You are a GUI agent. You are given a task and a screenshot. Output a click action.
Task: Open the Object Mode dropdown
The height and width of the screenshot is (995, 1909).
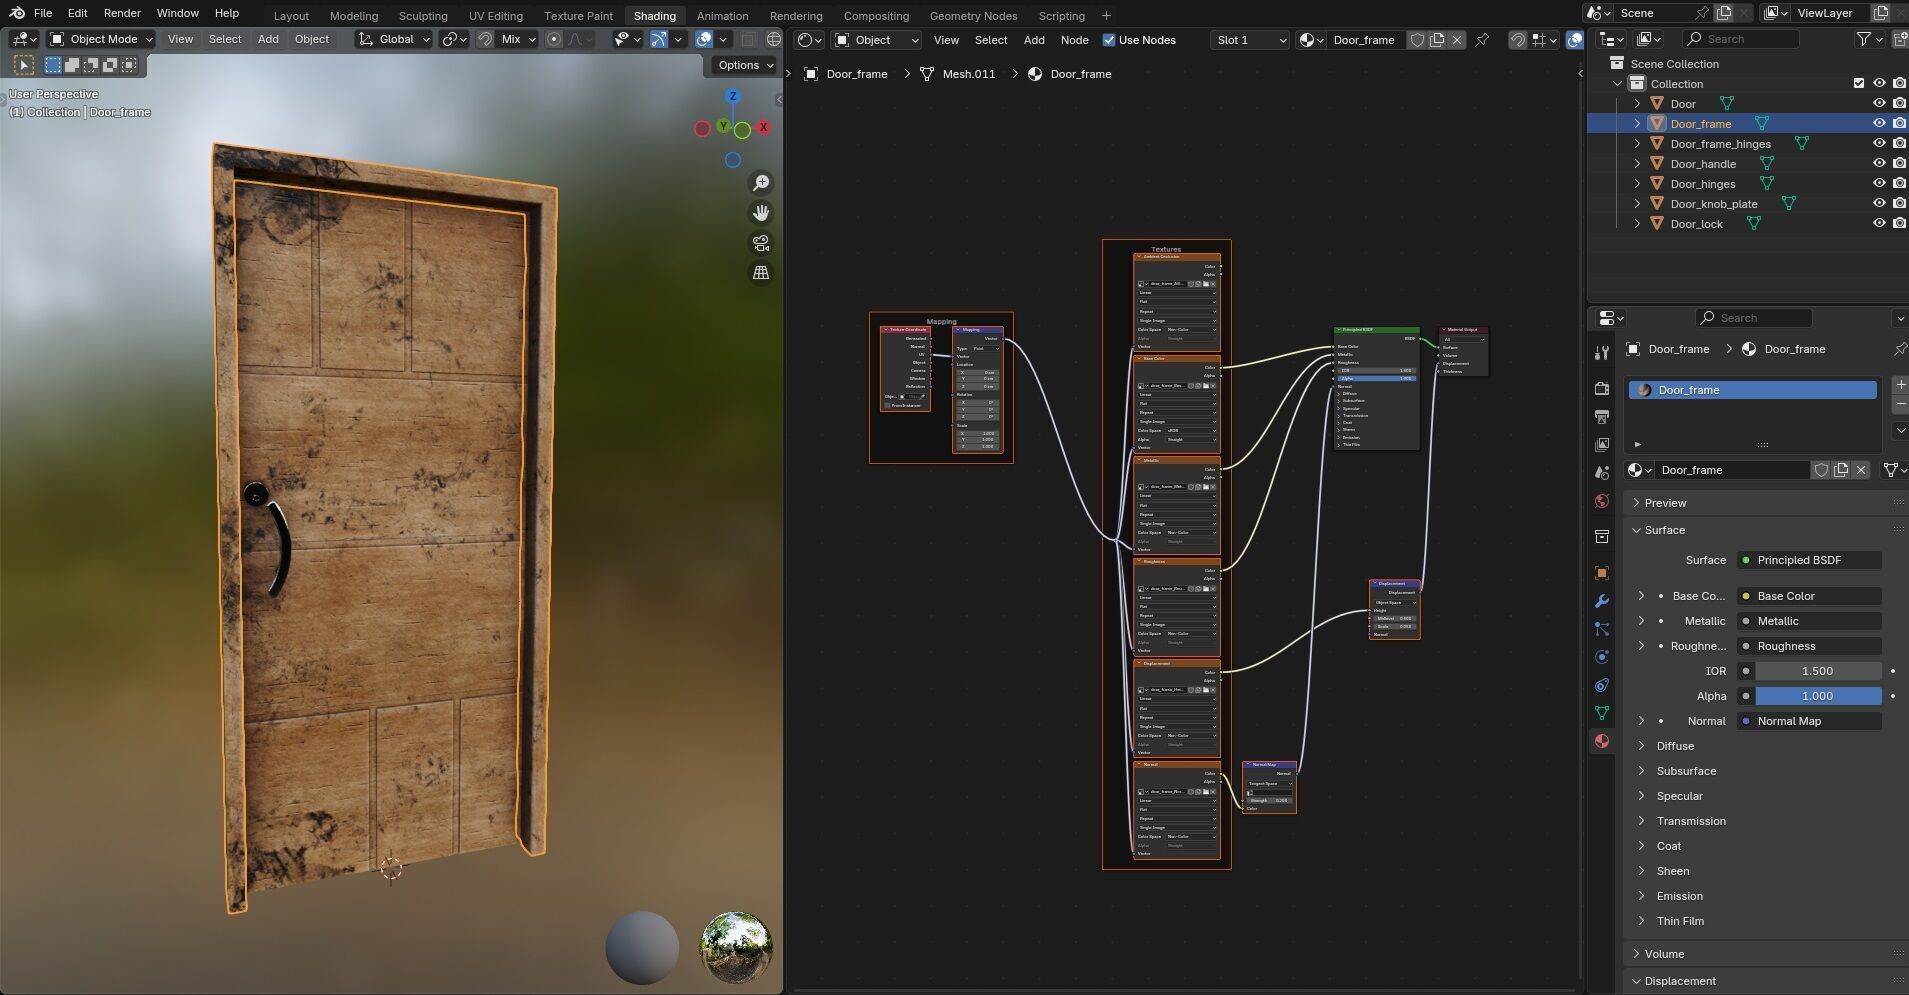point(101,39)
